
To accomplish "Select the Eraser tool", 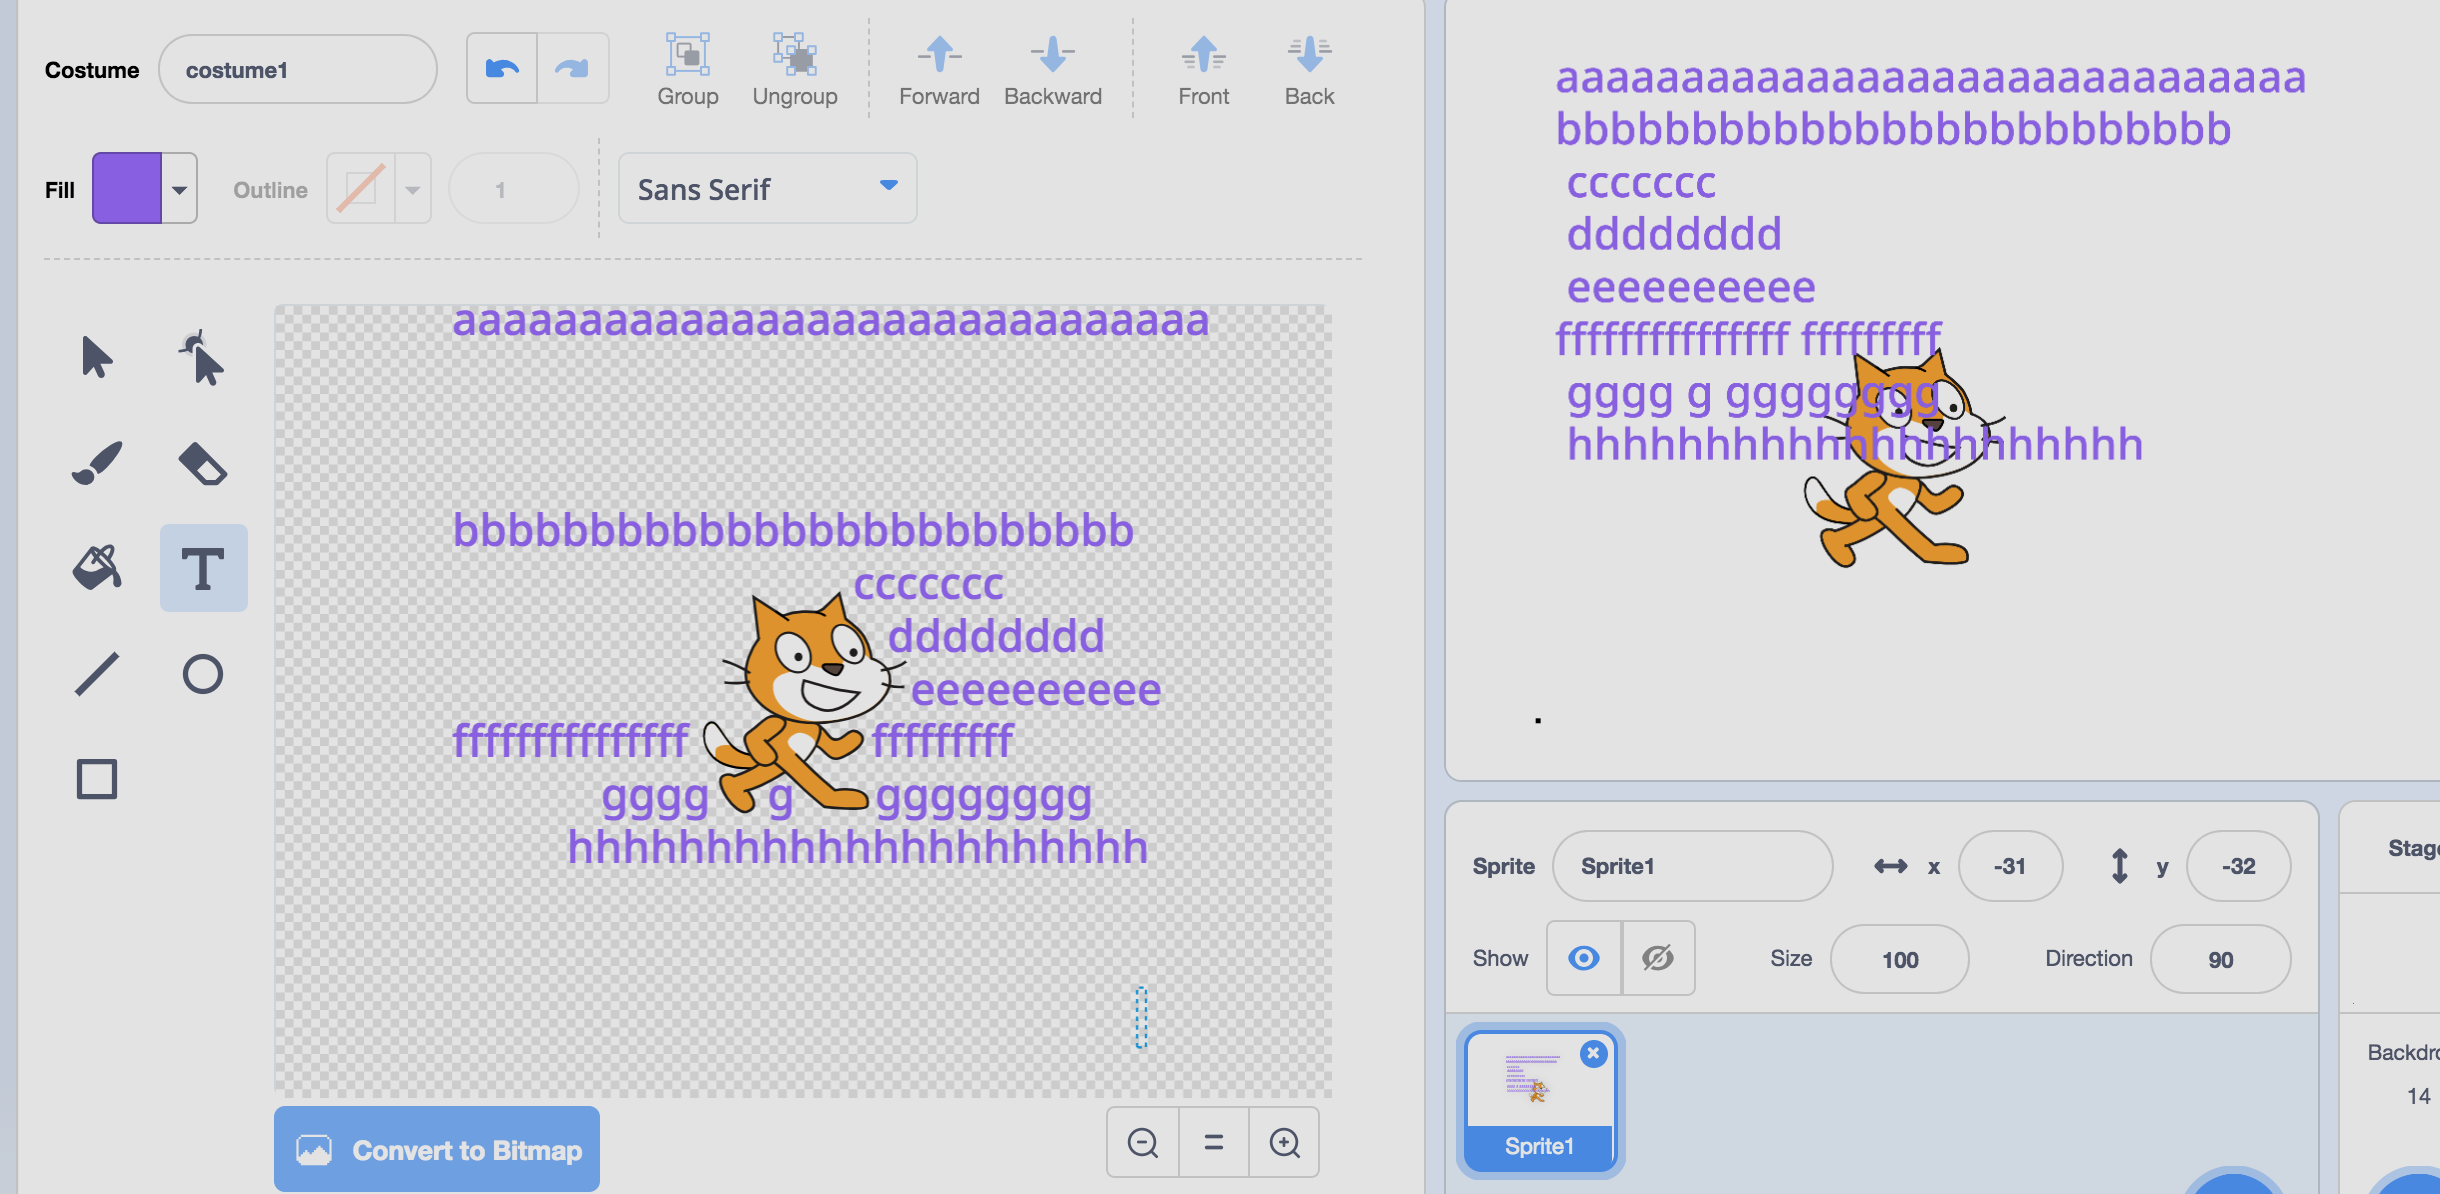I will pos(203,462).
